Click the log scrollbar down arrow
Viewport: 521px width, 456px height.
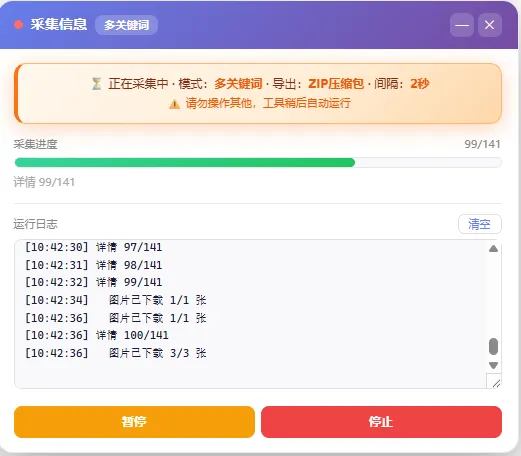click(x=493, y=365)
